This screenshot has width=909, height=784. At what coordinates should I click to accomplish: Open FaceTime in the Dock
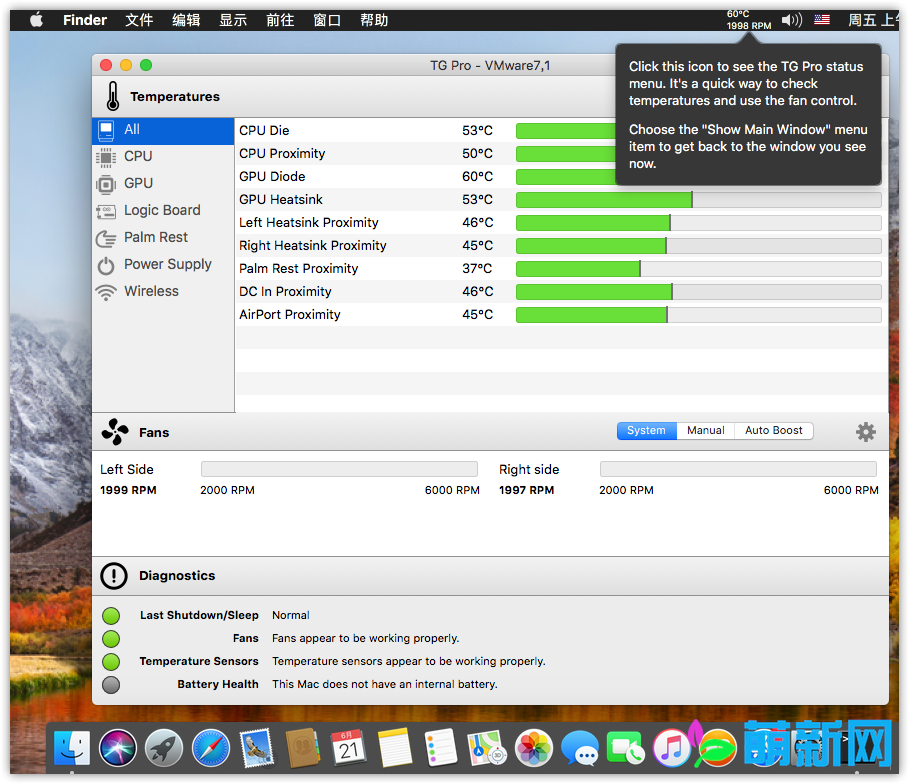pos(626,748)
